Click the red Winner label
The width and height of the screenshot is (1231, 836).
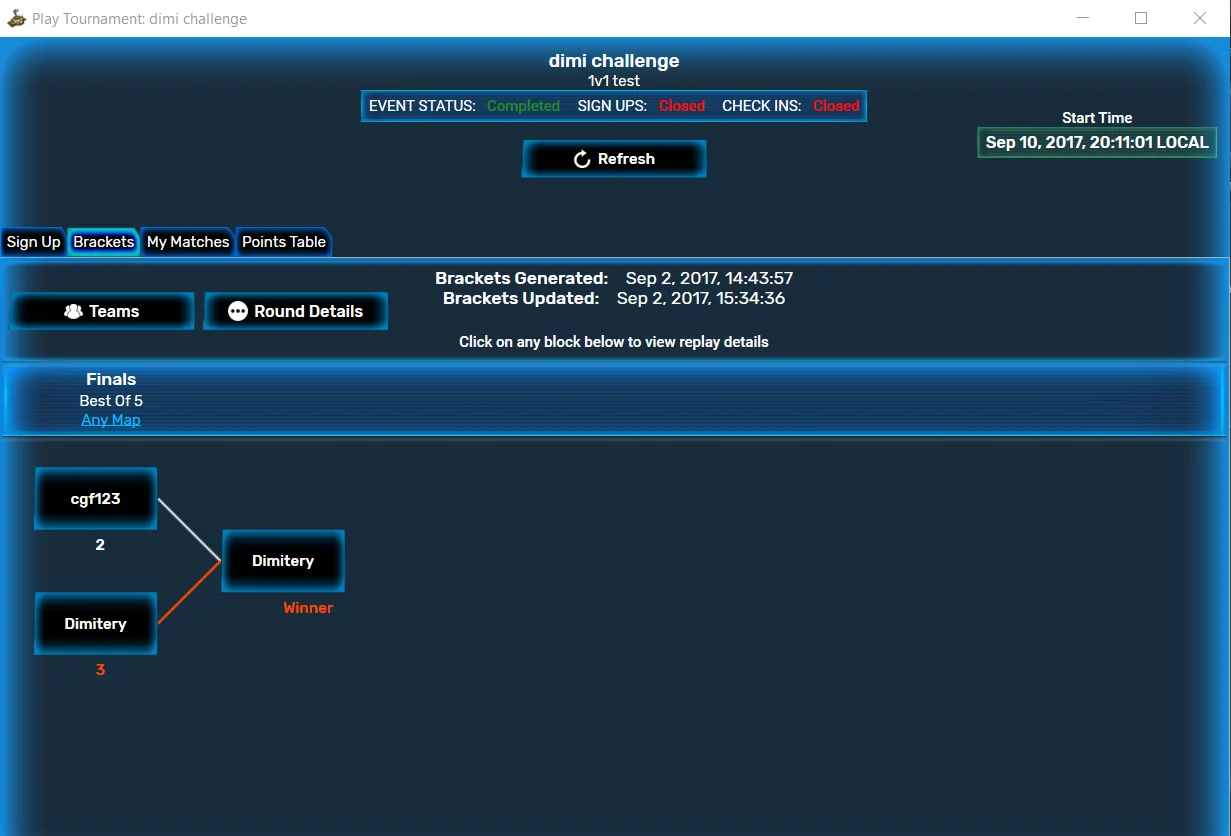(308, 608)
